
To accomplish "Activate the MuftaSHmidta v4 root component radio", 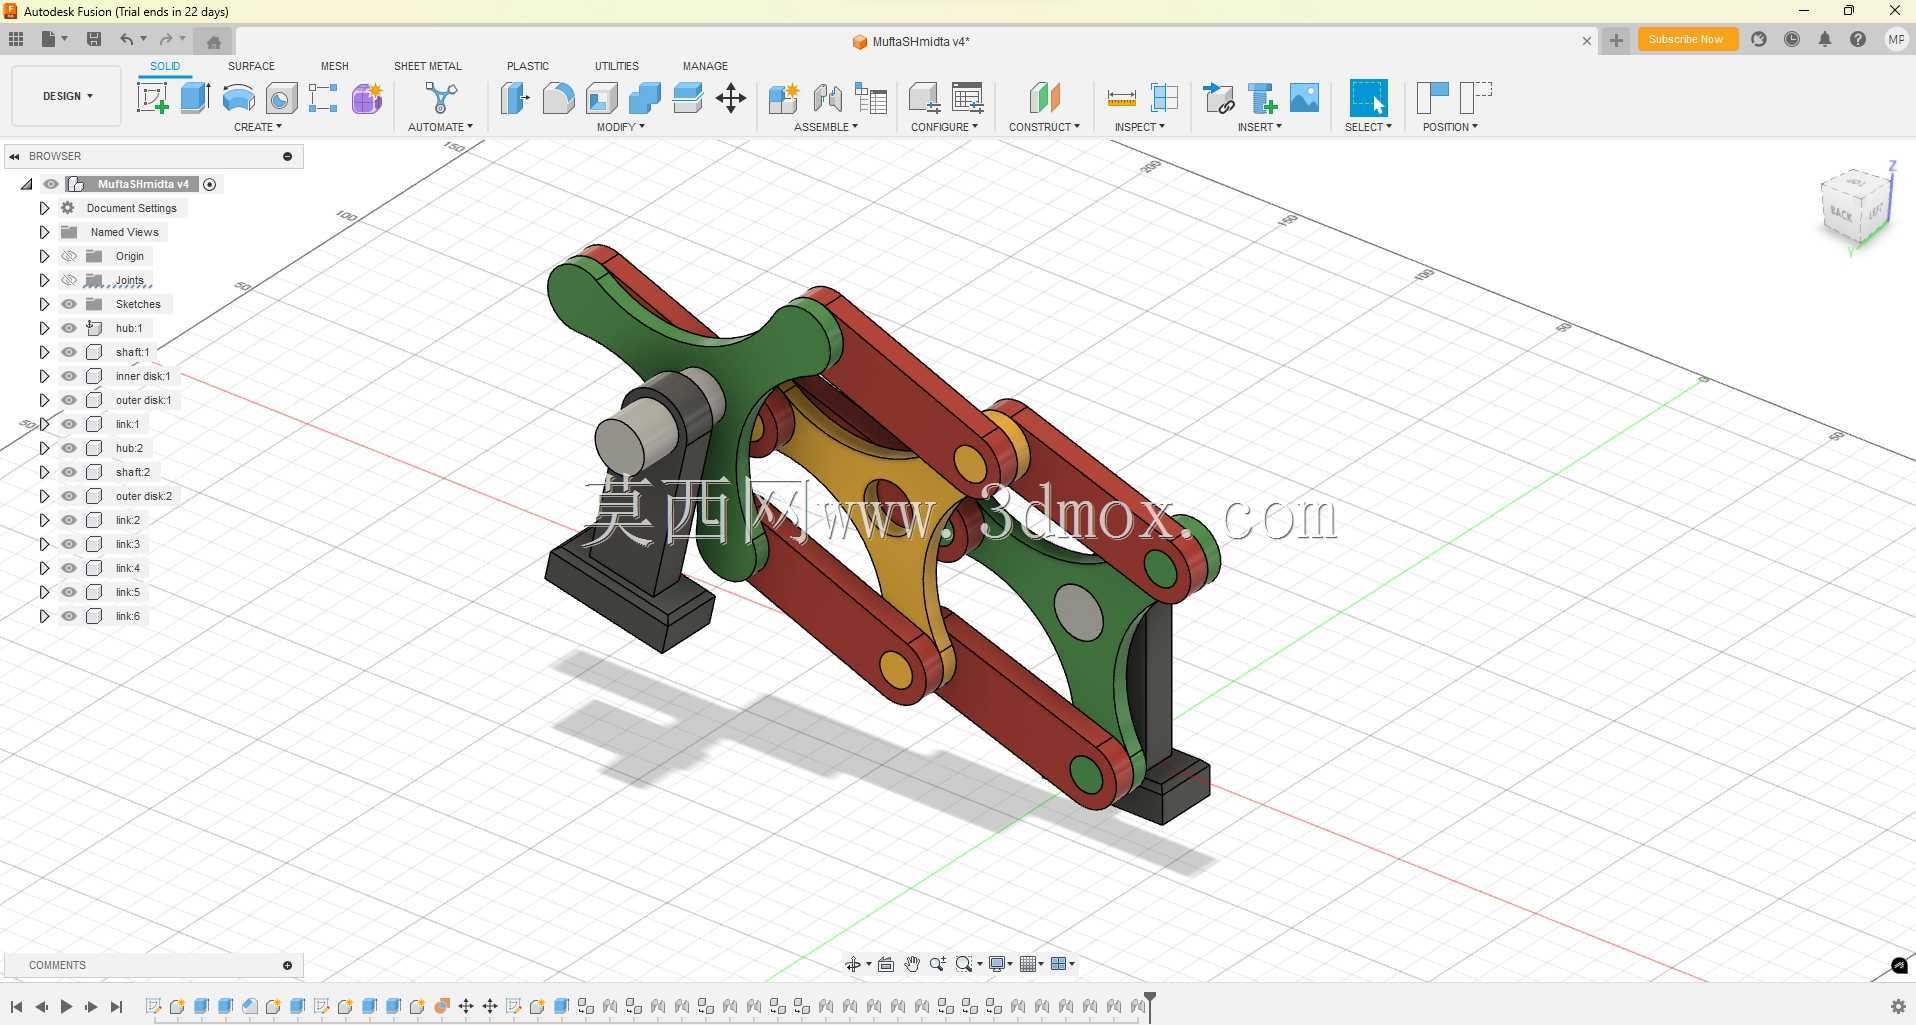I will click(210, 184).
